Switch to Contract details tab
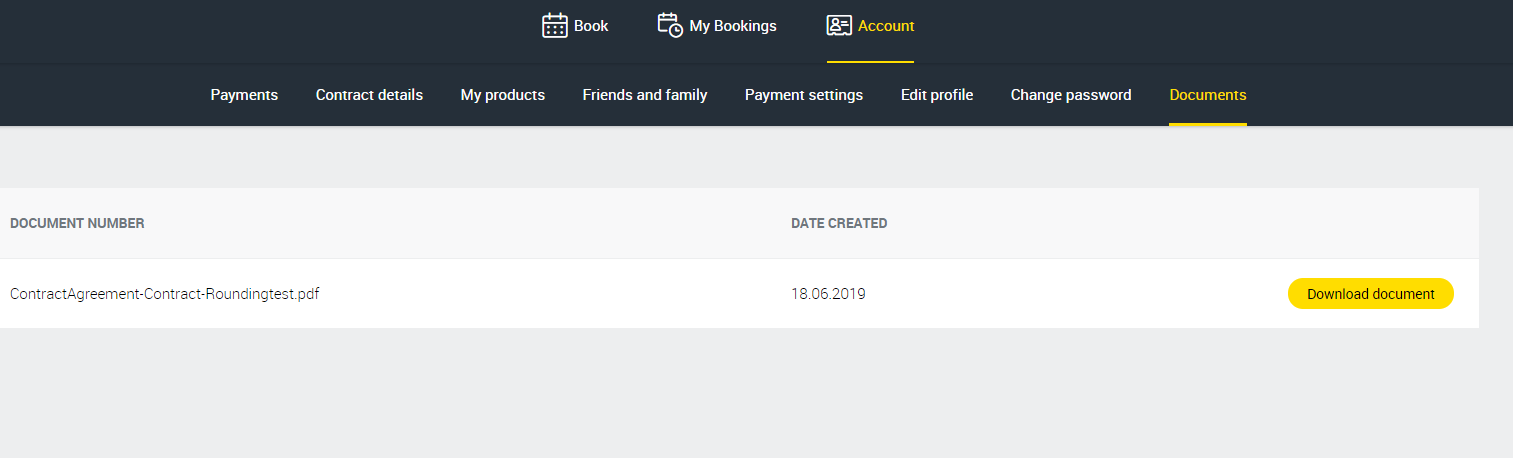The width and height of the screenshot is (1513, 458). pos(369,95)
